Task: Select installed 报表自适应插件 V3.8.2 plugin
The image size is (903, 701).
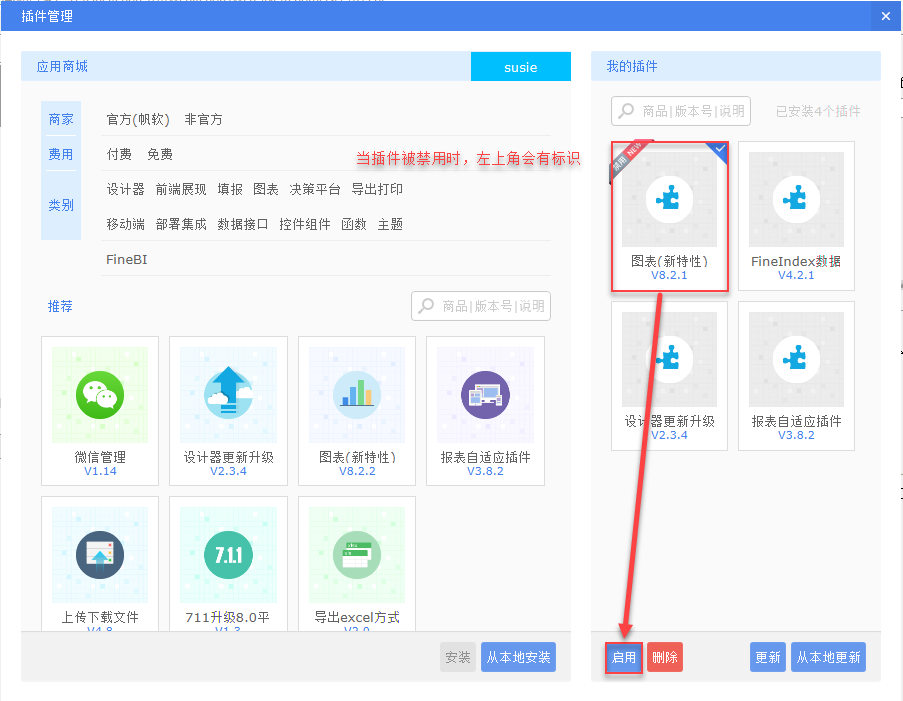Action: pyautogui.click(x=796, y=376)
